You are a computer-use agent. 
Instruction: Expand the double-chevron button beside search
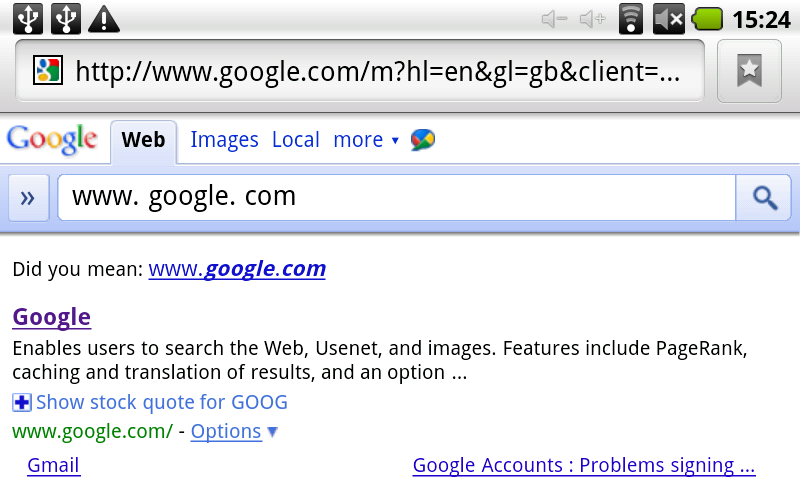(x=28, y=198)
